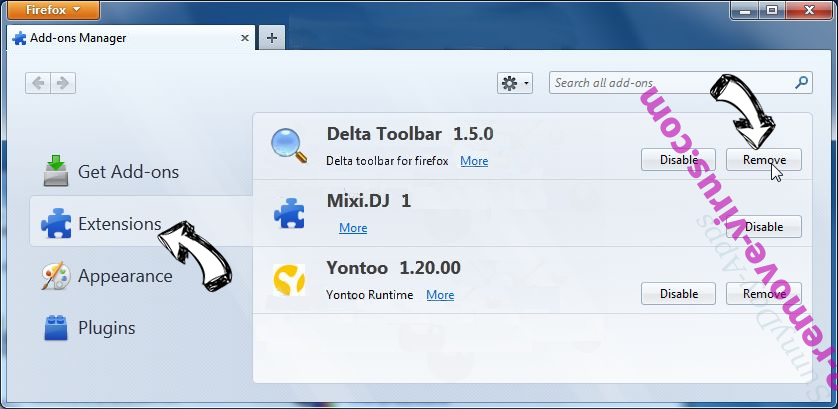Expand the gear tools dropdown menu

pos(514,84)
